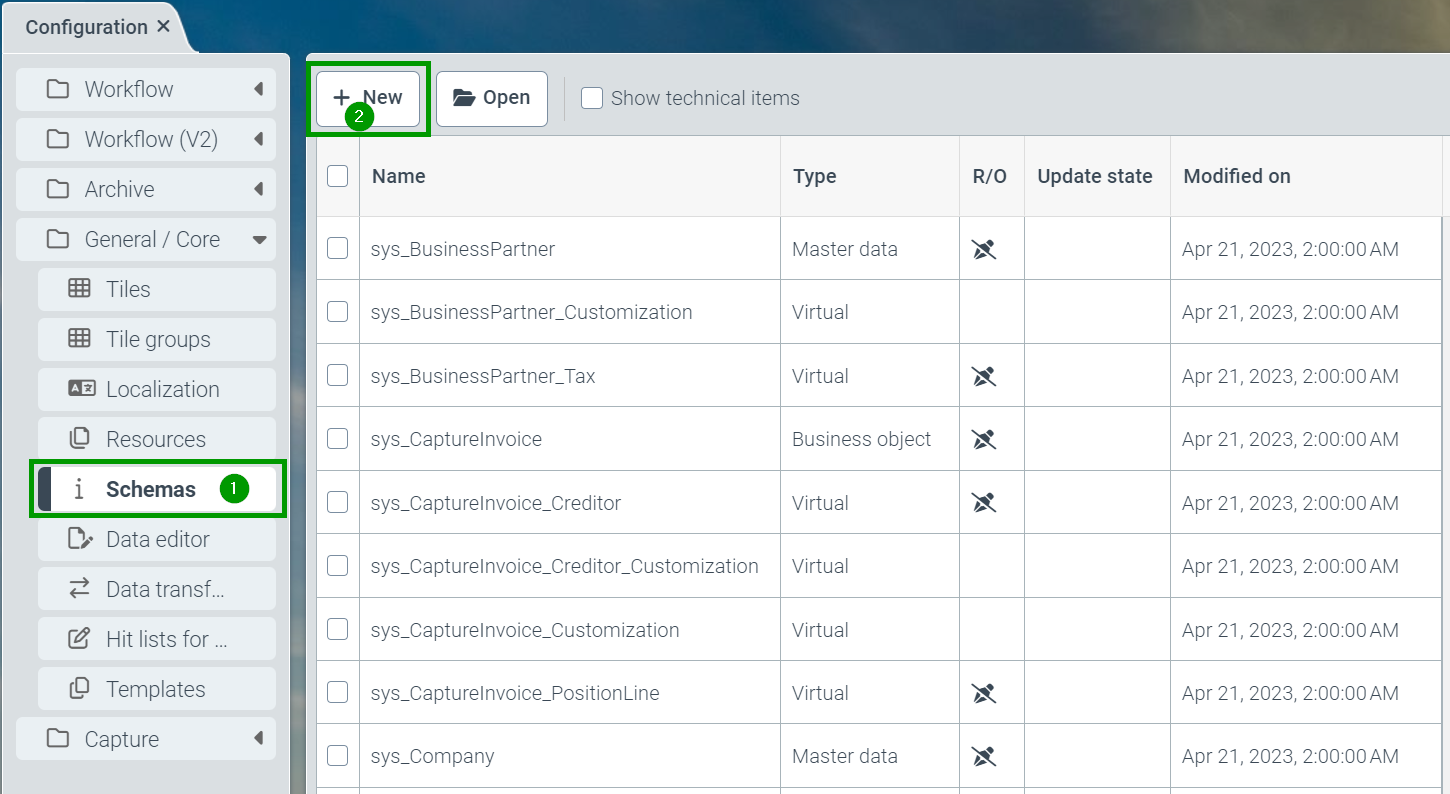Click the Hit lists edit icon
Screen dimensions: 1450x794
(79, 639)
